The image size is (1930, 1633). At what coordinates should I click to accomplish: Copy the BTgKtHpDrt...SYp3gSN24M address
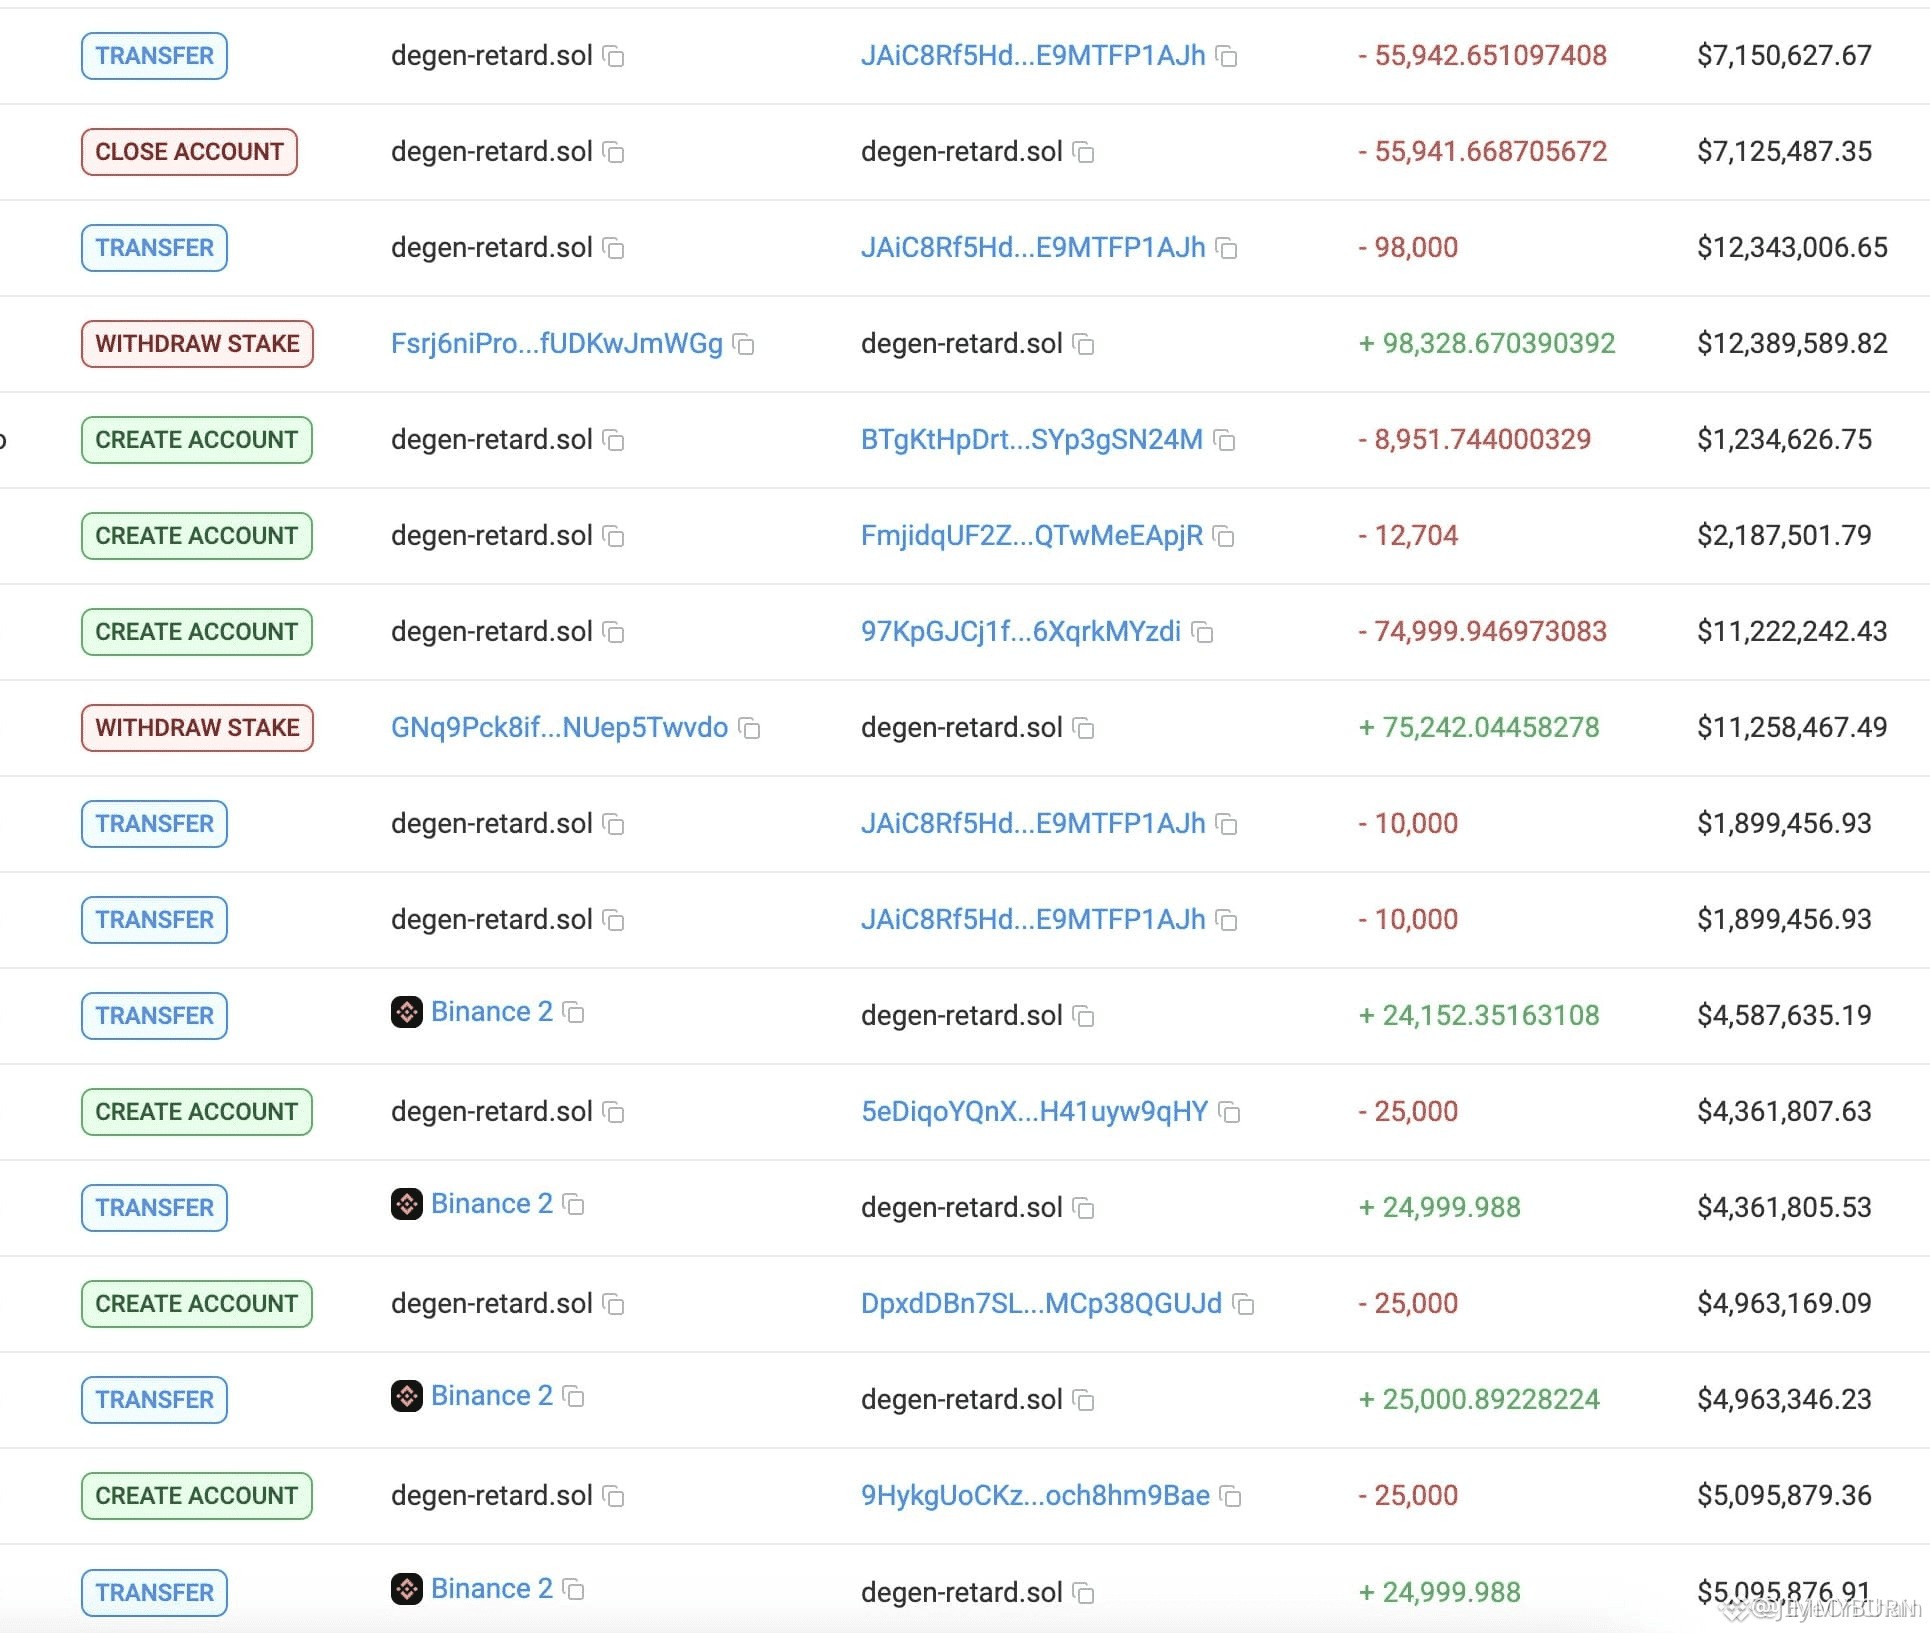pyautogui.click(x=1224, y=441)
